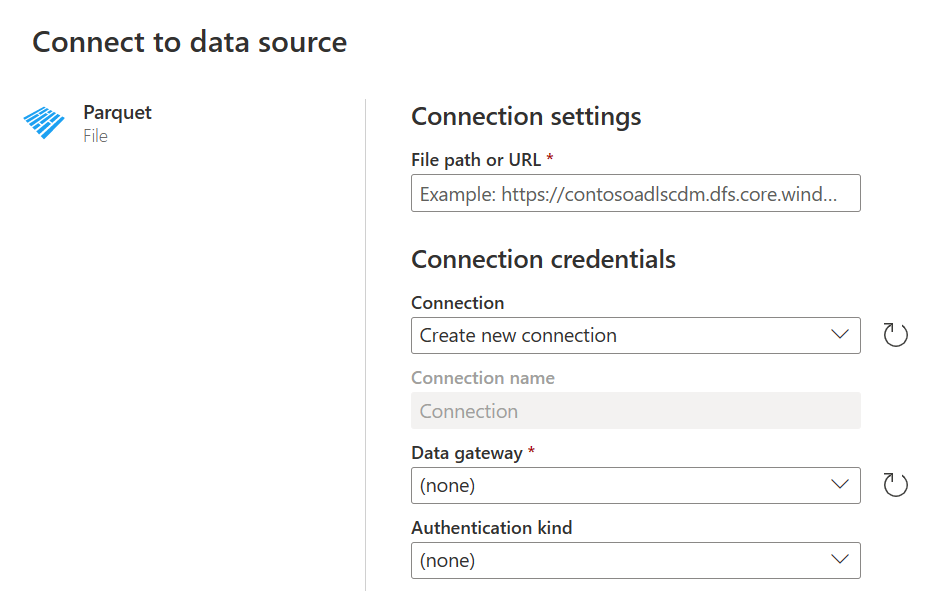Click the Connection name field

635,410
